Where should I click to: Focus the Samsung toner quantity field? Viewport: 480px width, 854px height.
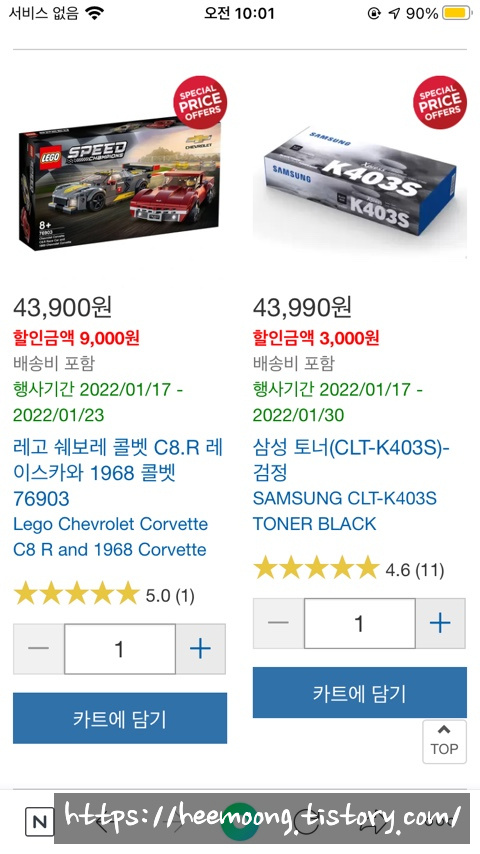pos(360,623)
